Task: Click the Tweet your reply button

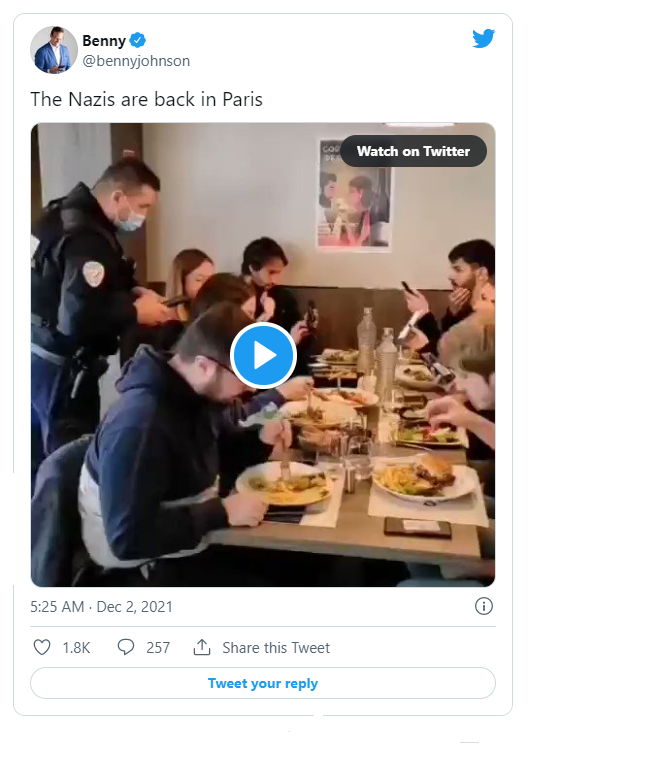Action: [263, 683]
